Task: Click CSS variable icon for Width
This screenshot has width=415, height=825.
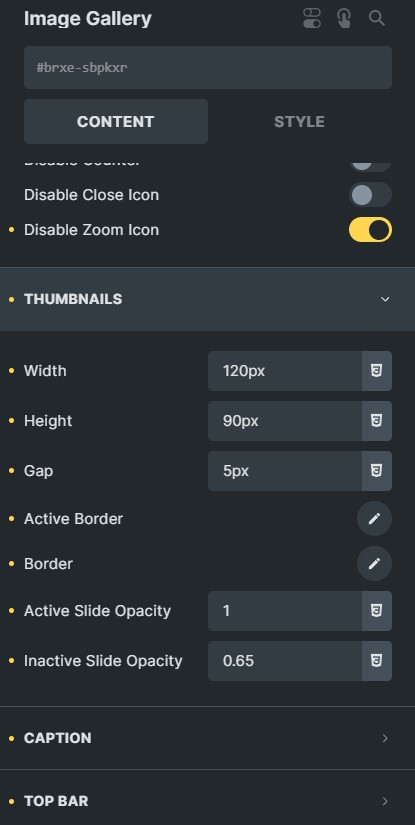Action: 376,371
